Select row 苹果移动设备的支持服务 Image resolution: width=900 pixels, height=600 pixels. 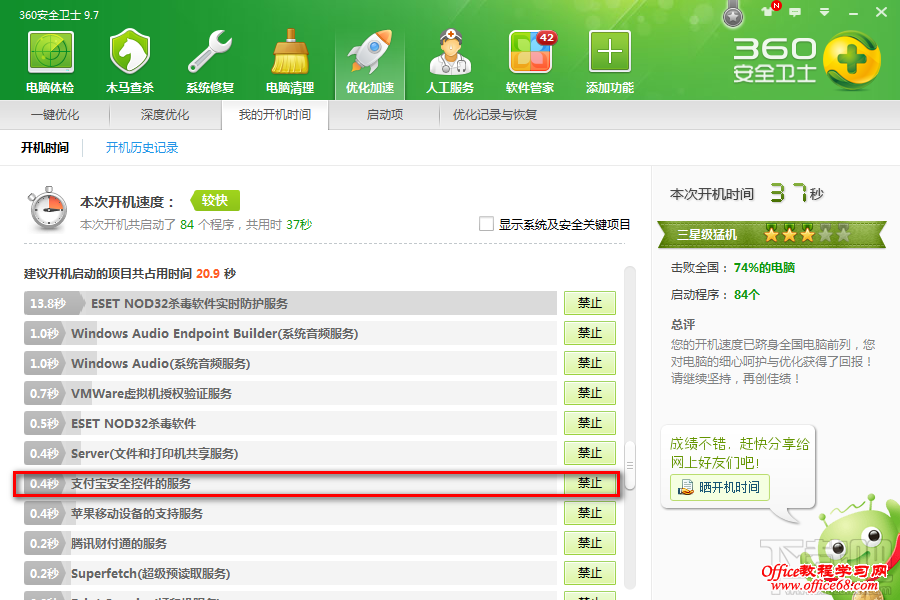290,513
